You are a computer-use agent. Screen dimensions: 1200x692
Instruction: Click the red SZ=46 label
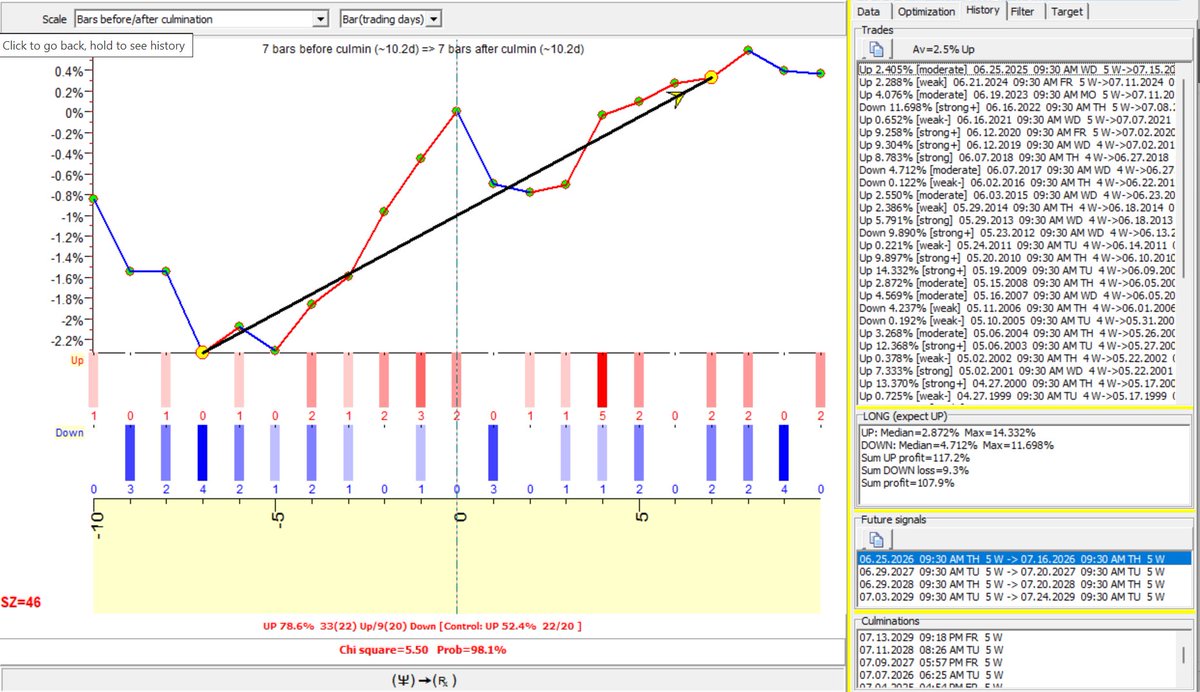22,603
